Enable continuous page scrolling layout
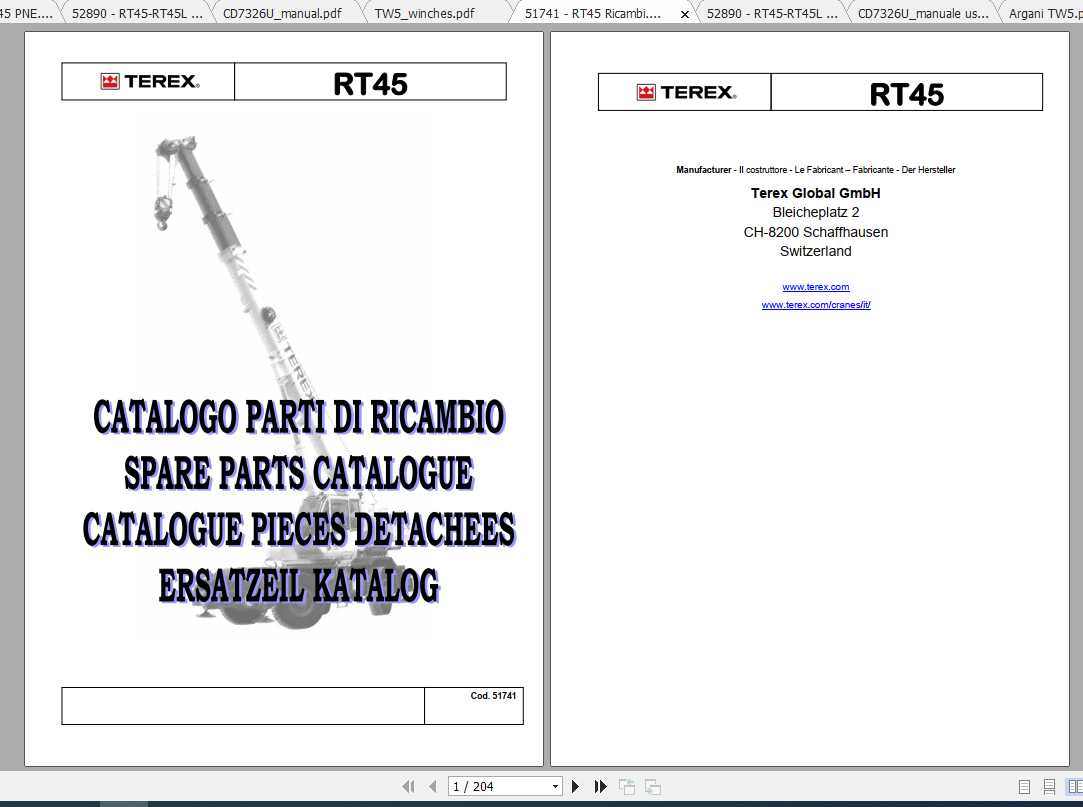Screen dimensions: 1083x807 [x=1049, y=787]
